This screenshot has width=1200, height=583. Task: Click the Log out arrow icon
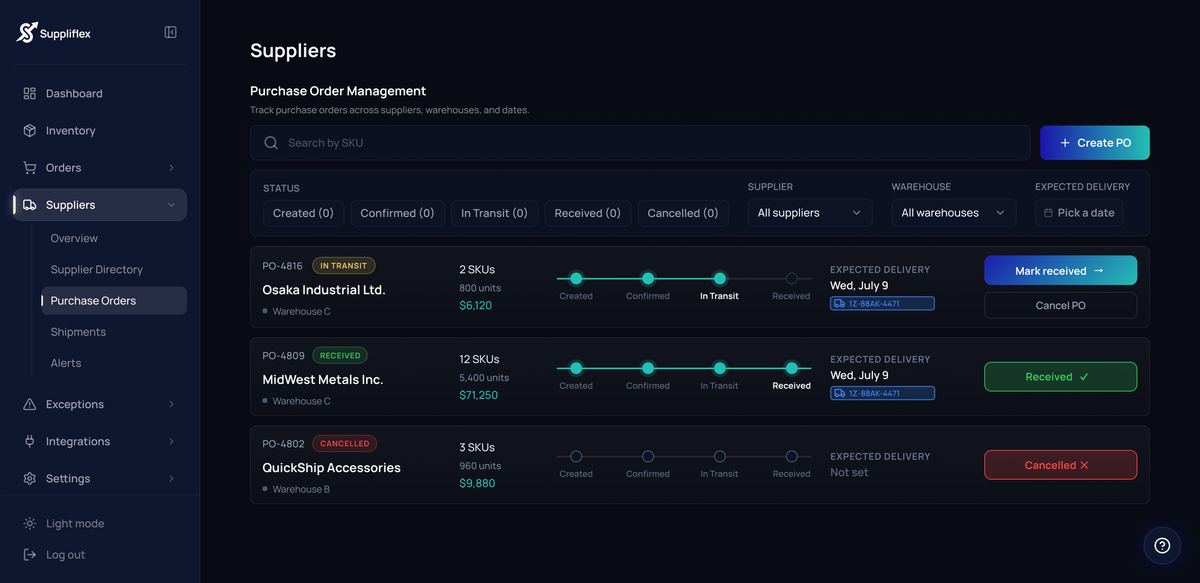(x=29, y=554)
